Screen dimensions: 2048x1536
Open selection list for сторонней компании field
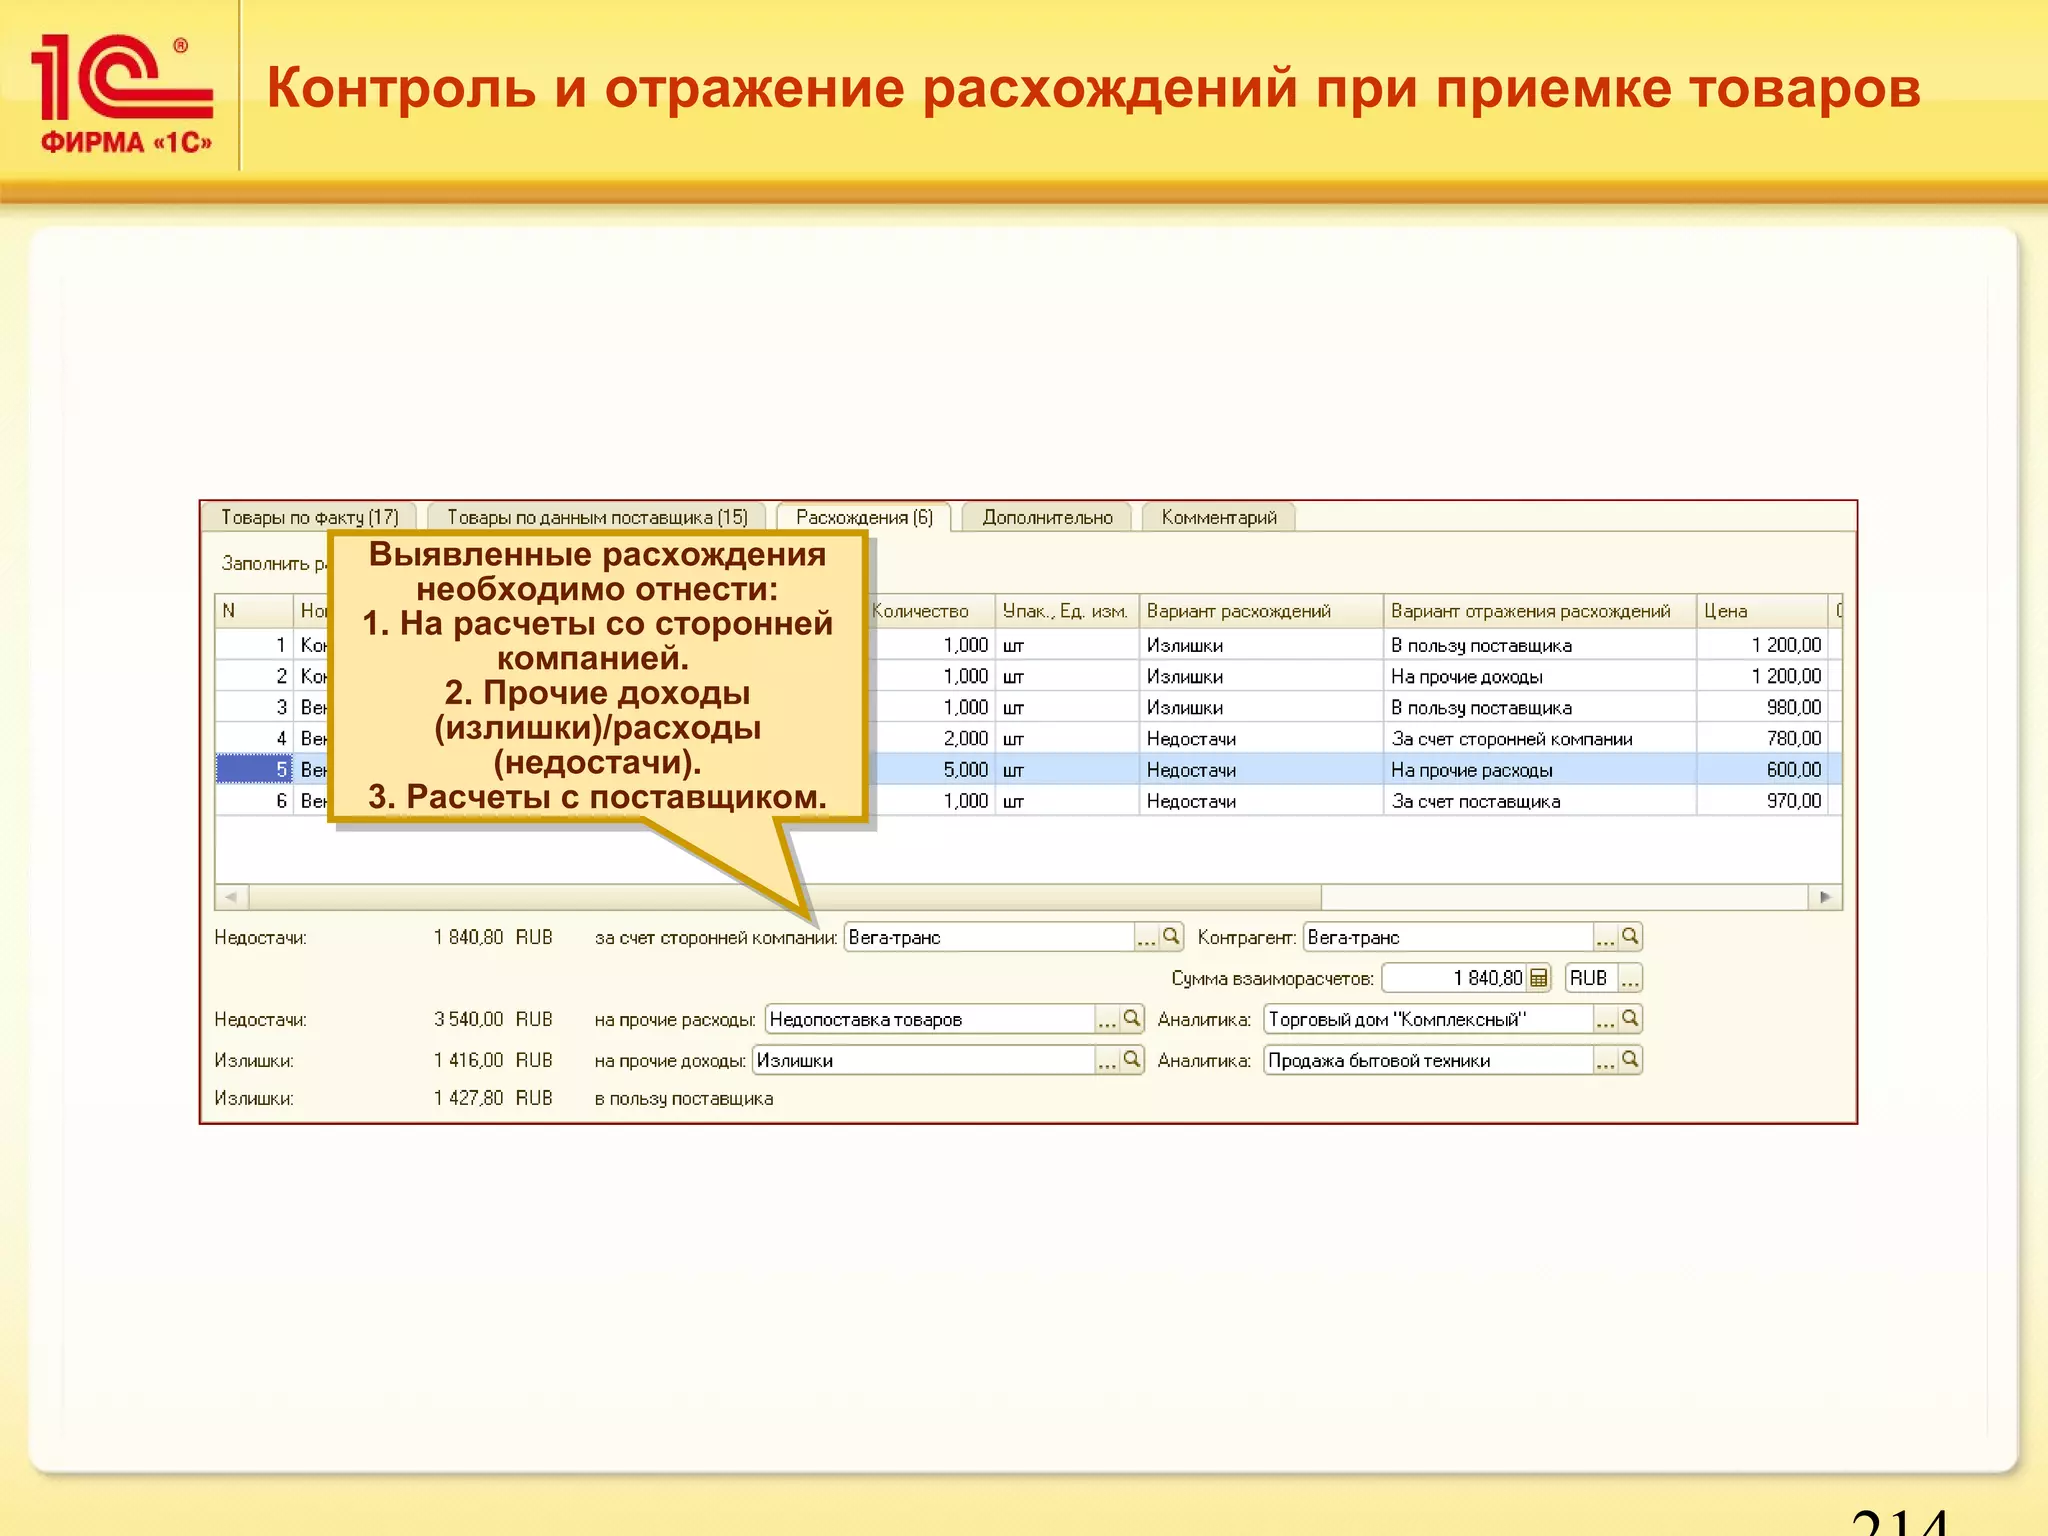click(x=1146, y=937)
